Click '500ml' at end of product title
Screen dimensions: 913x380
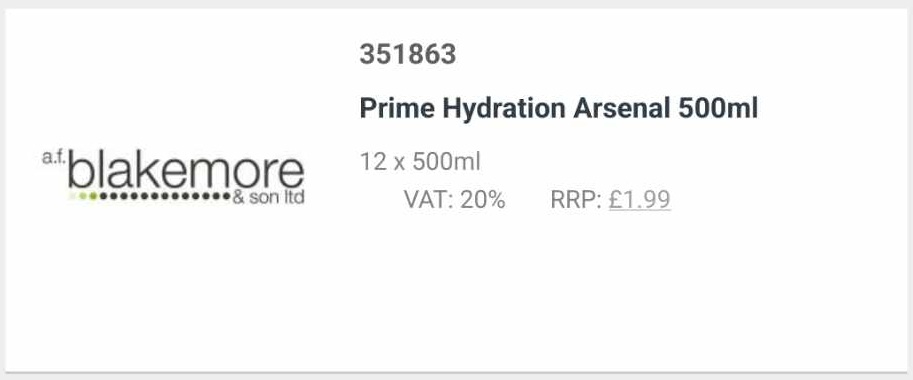tap(718, 109)
